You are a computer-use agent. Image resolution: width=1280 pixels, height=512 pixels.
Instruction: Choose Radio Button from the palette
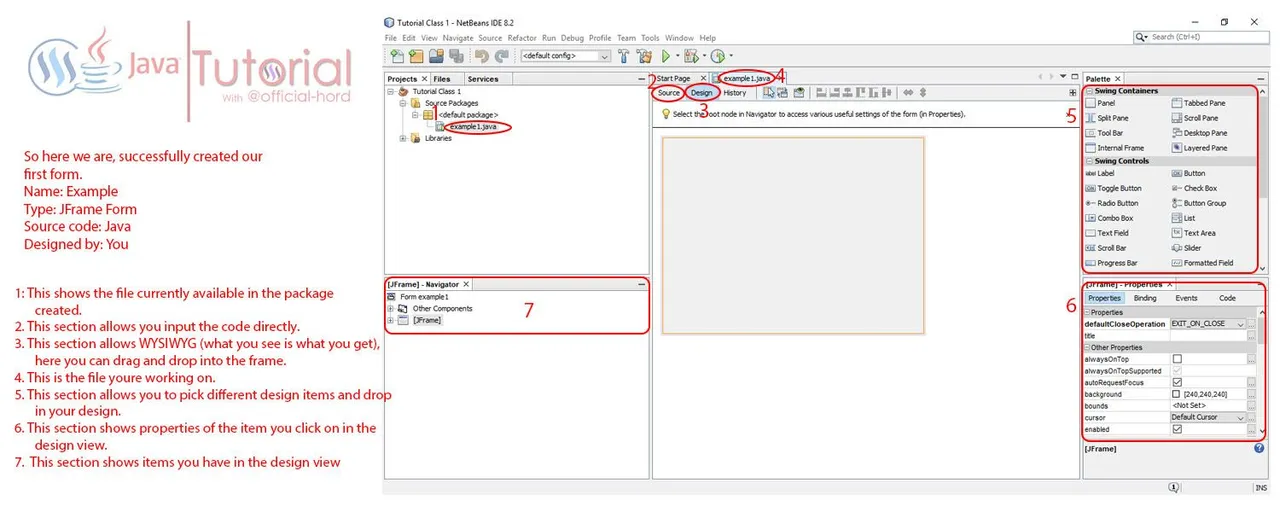coord(1111,203)
